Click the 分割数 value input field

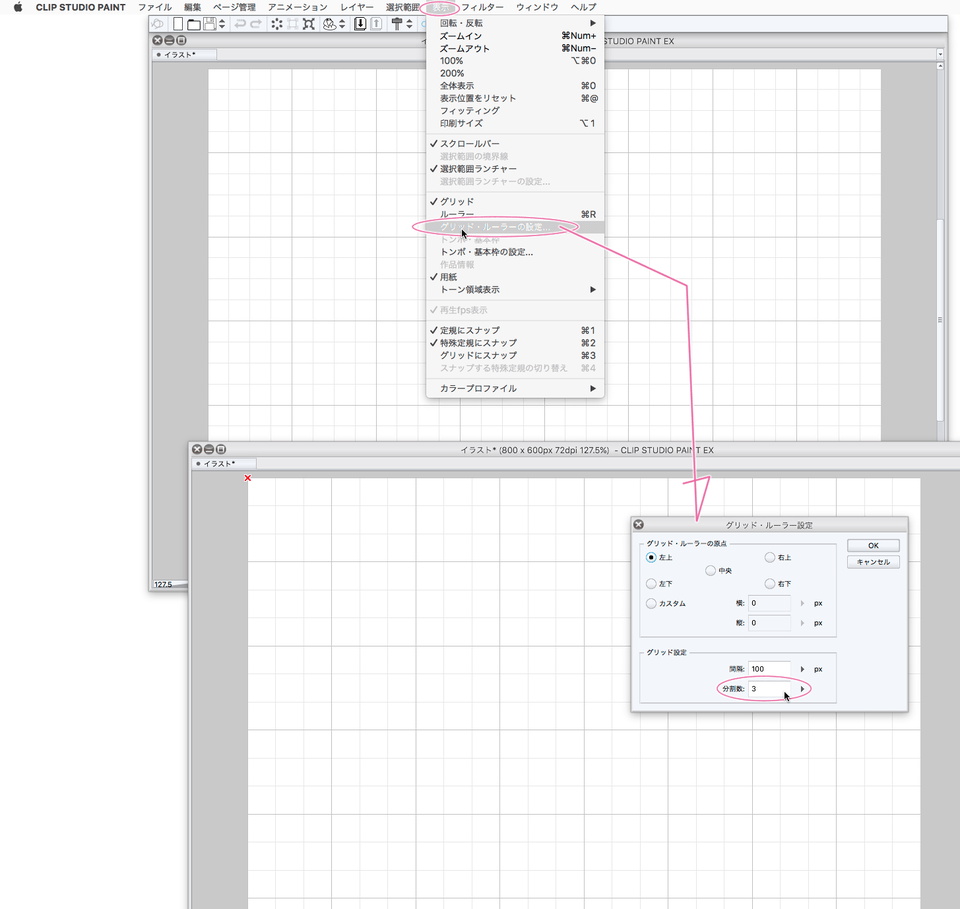(769, 689)
